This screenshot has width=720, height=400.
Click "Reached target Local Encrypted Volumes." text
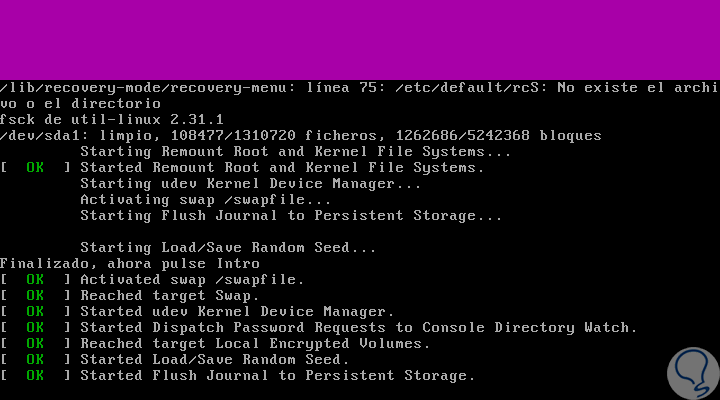click(255, 344)
